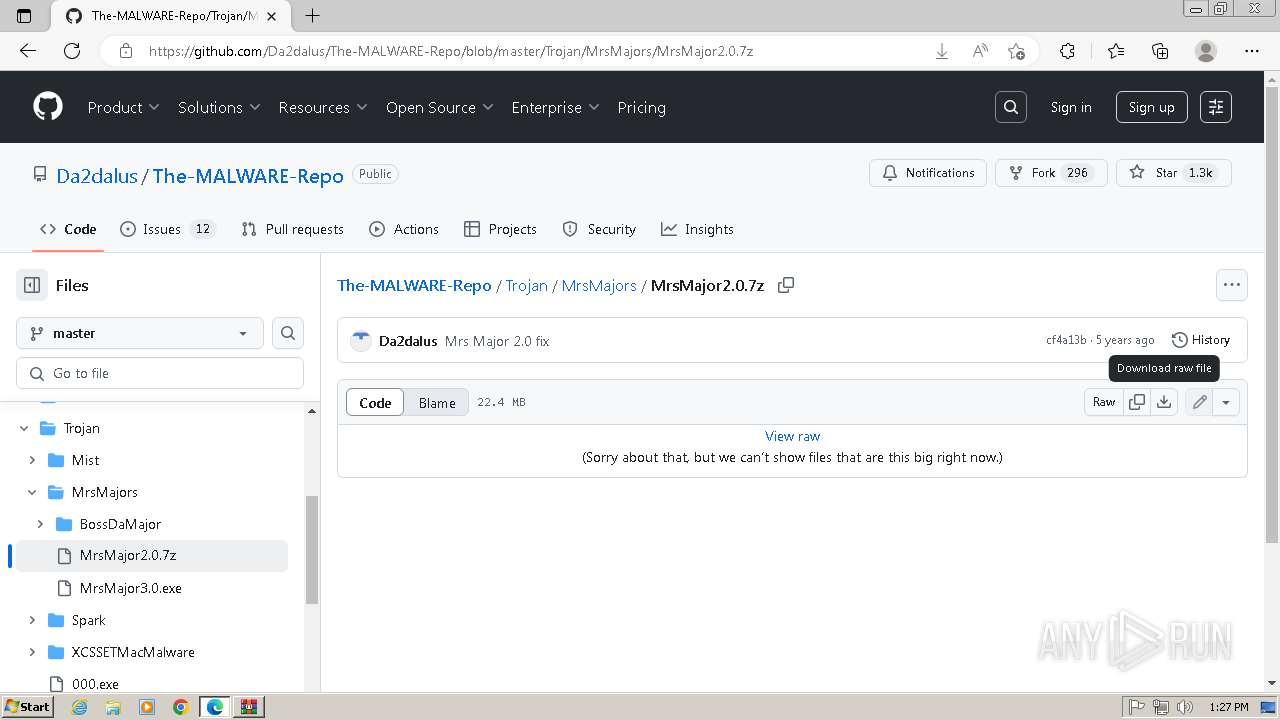Search the file tree with the magnifier
Screen dimensions: 1280x720
(288, 333)
